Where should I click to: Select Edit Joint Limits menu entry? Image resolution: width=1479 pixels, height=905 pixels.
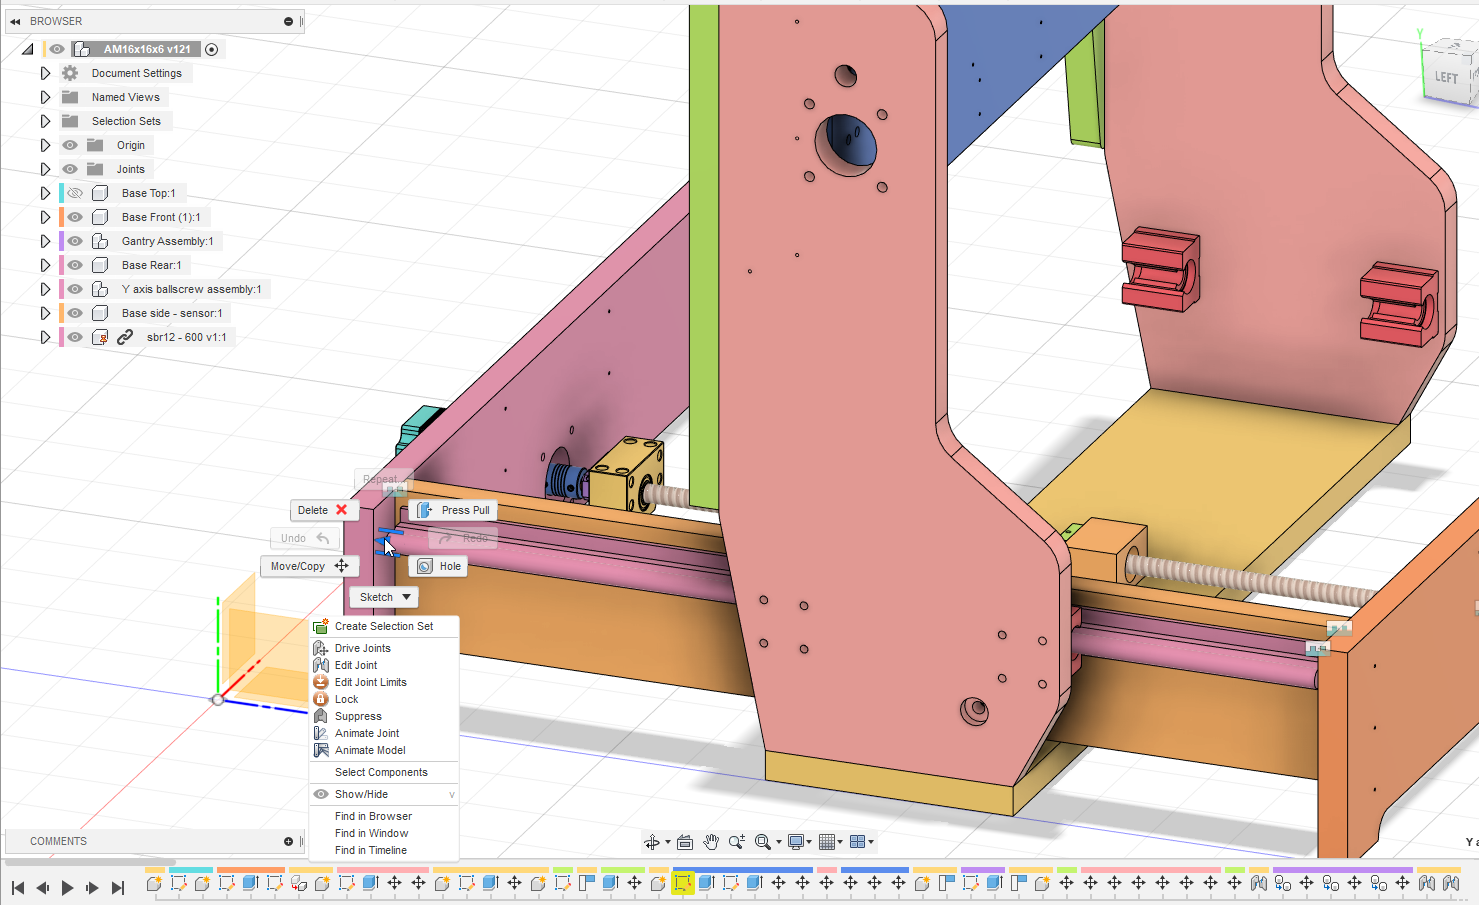[x=384, y=682]
